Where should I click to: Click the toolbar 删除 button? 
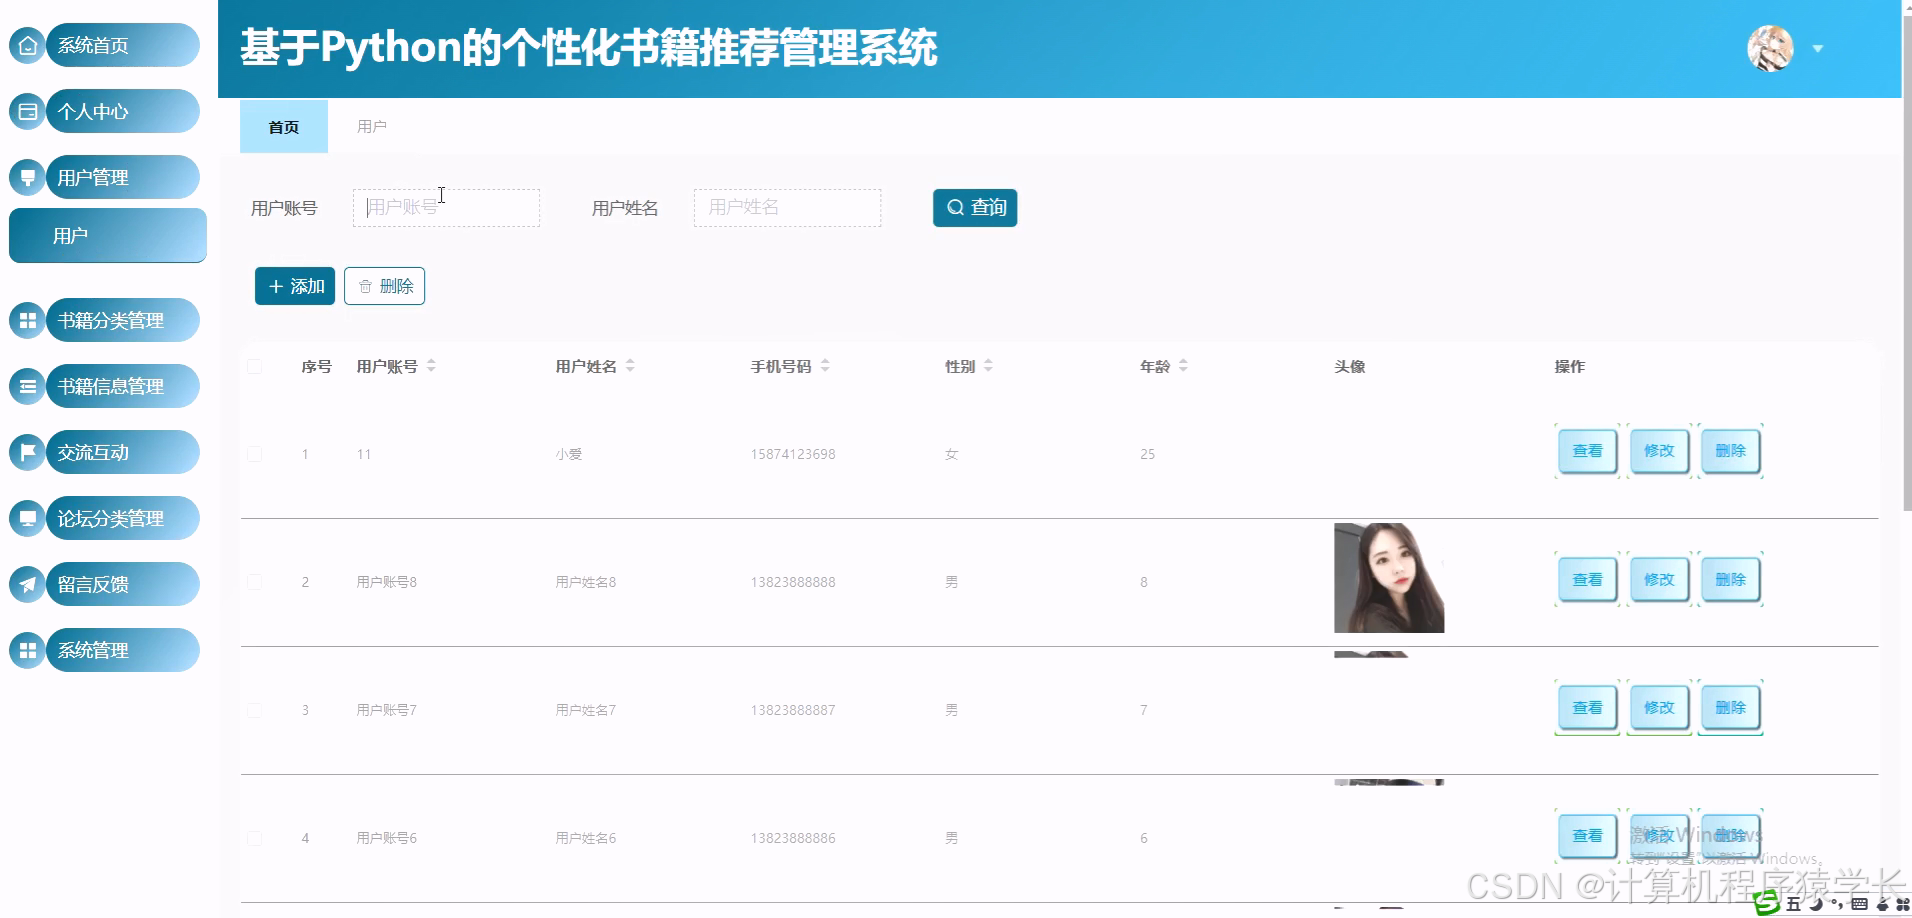click(385, 286)
